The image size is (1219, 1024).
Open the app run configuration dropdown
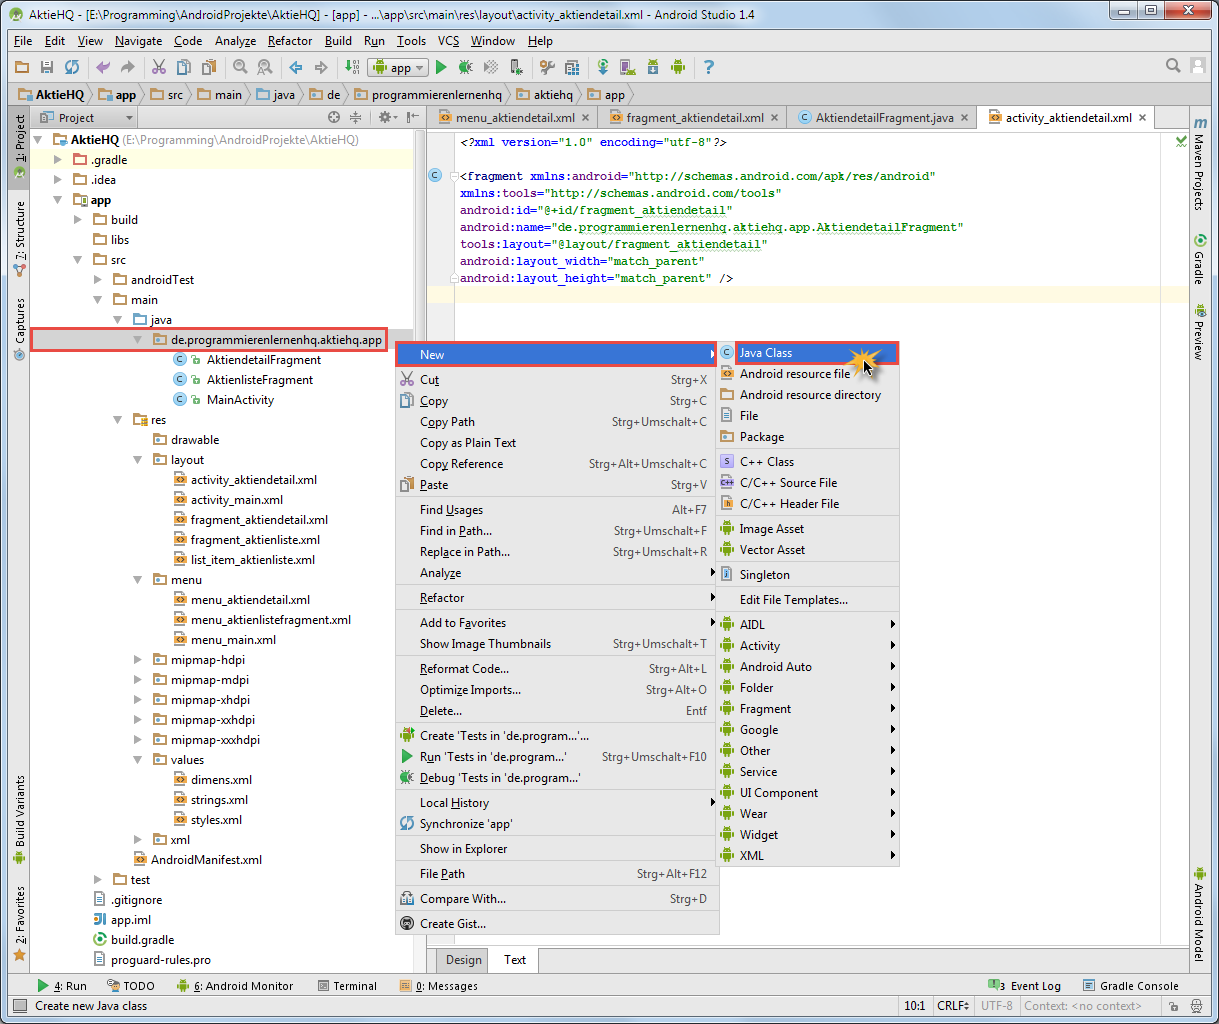point(398,67)
